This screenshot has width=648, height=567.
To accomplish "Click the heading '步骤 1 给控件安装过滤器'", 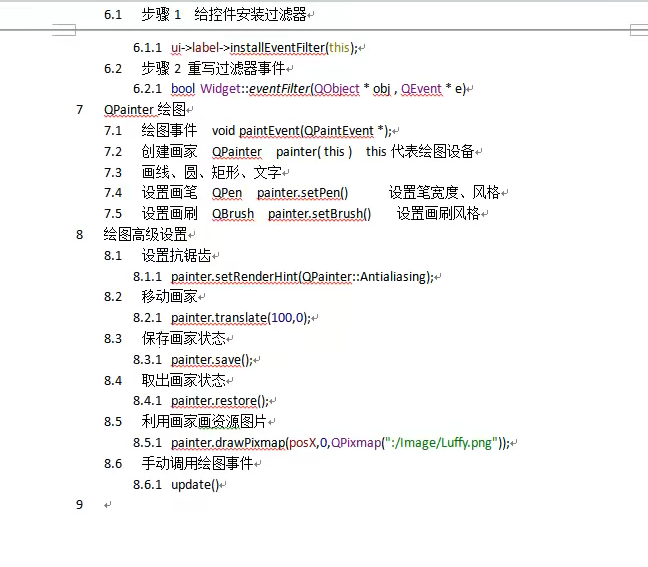I will pyautogui.click(x=224, y=14).
